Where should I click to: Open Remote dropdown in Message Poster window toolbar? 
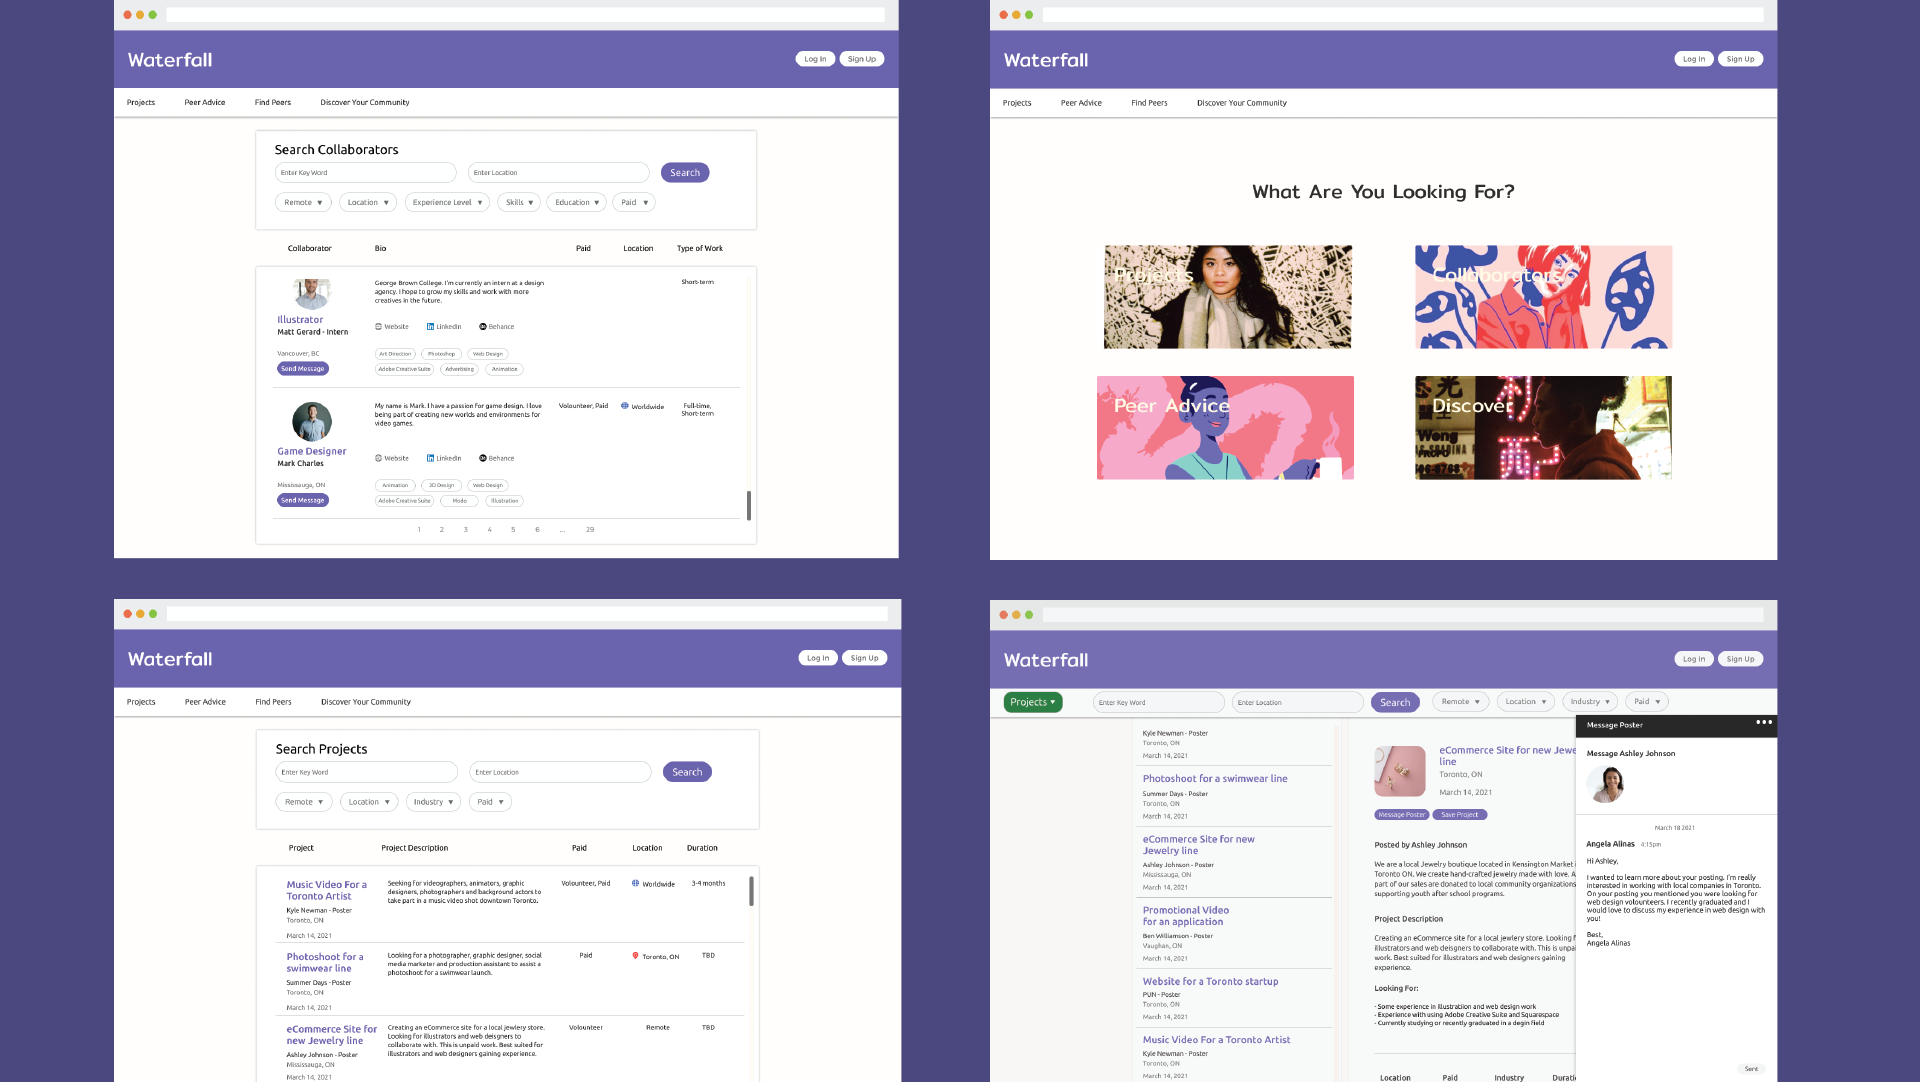pyautogui.click(x=1461, y=702)
